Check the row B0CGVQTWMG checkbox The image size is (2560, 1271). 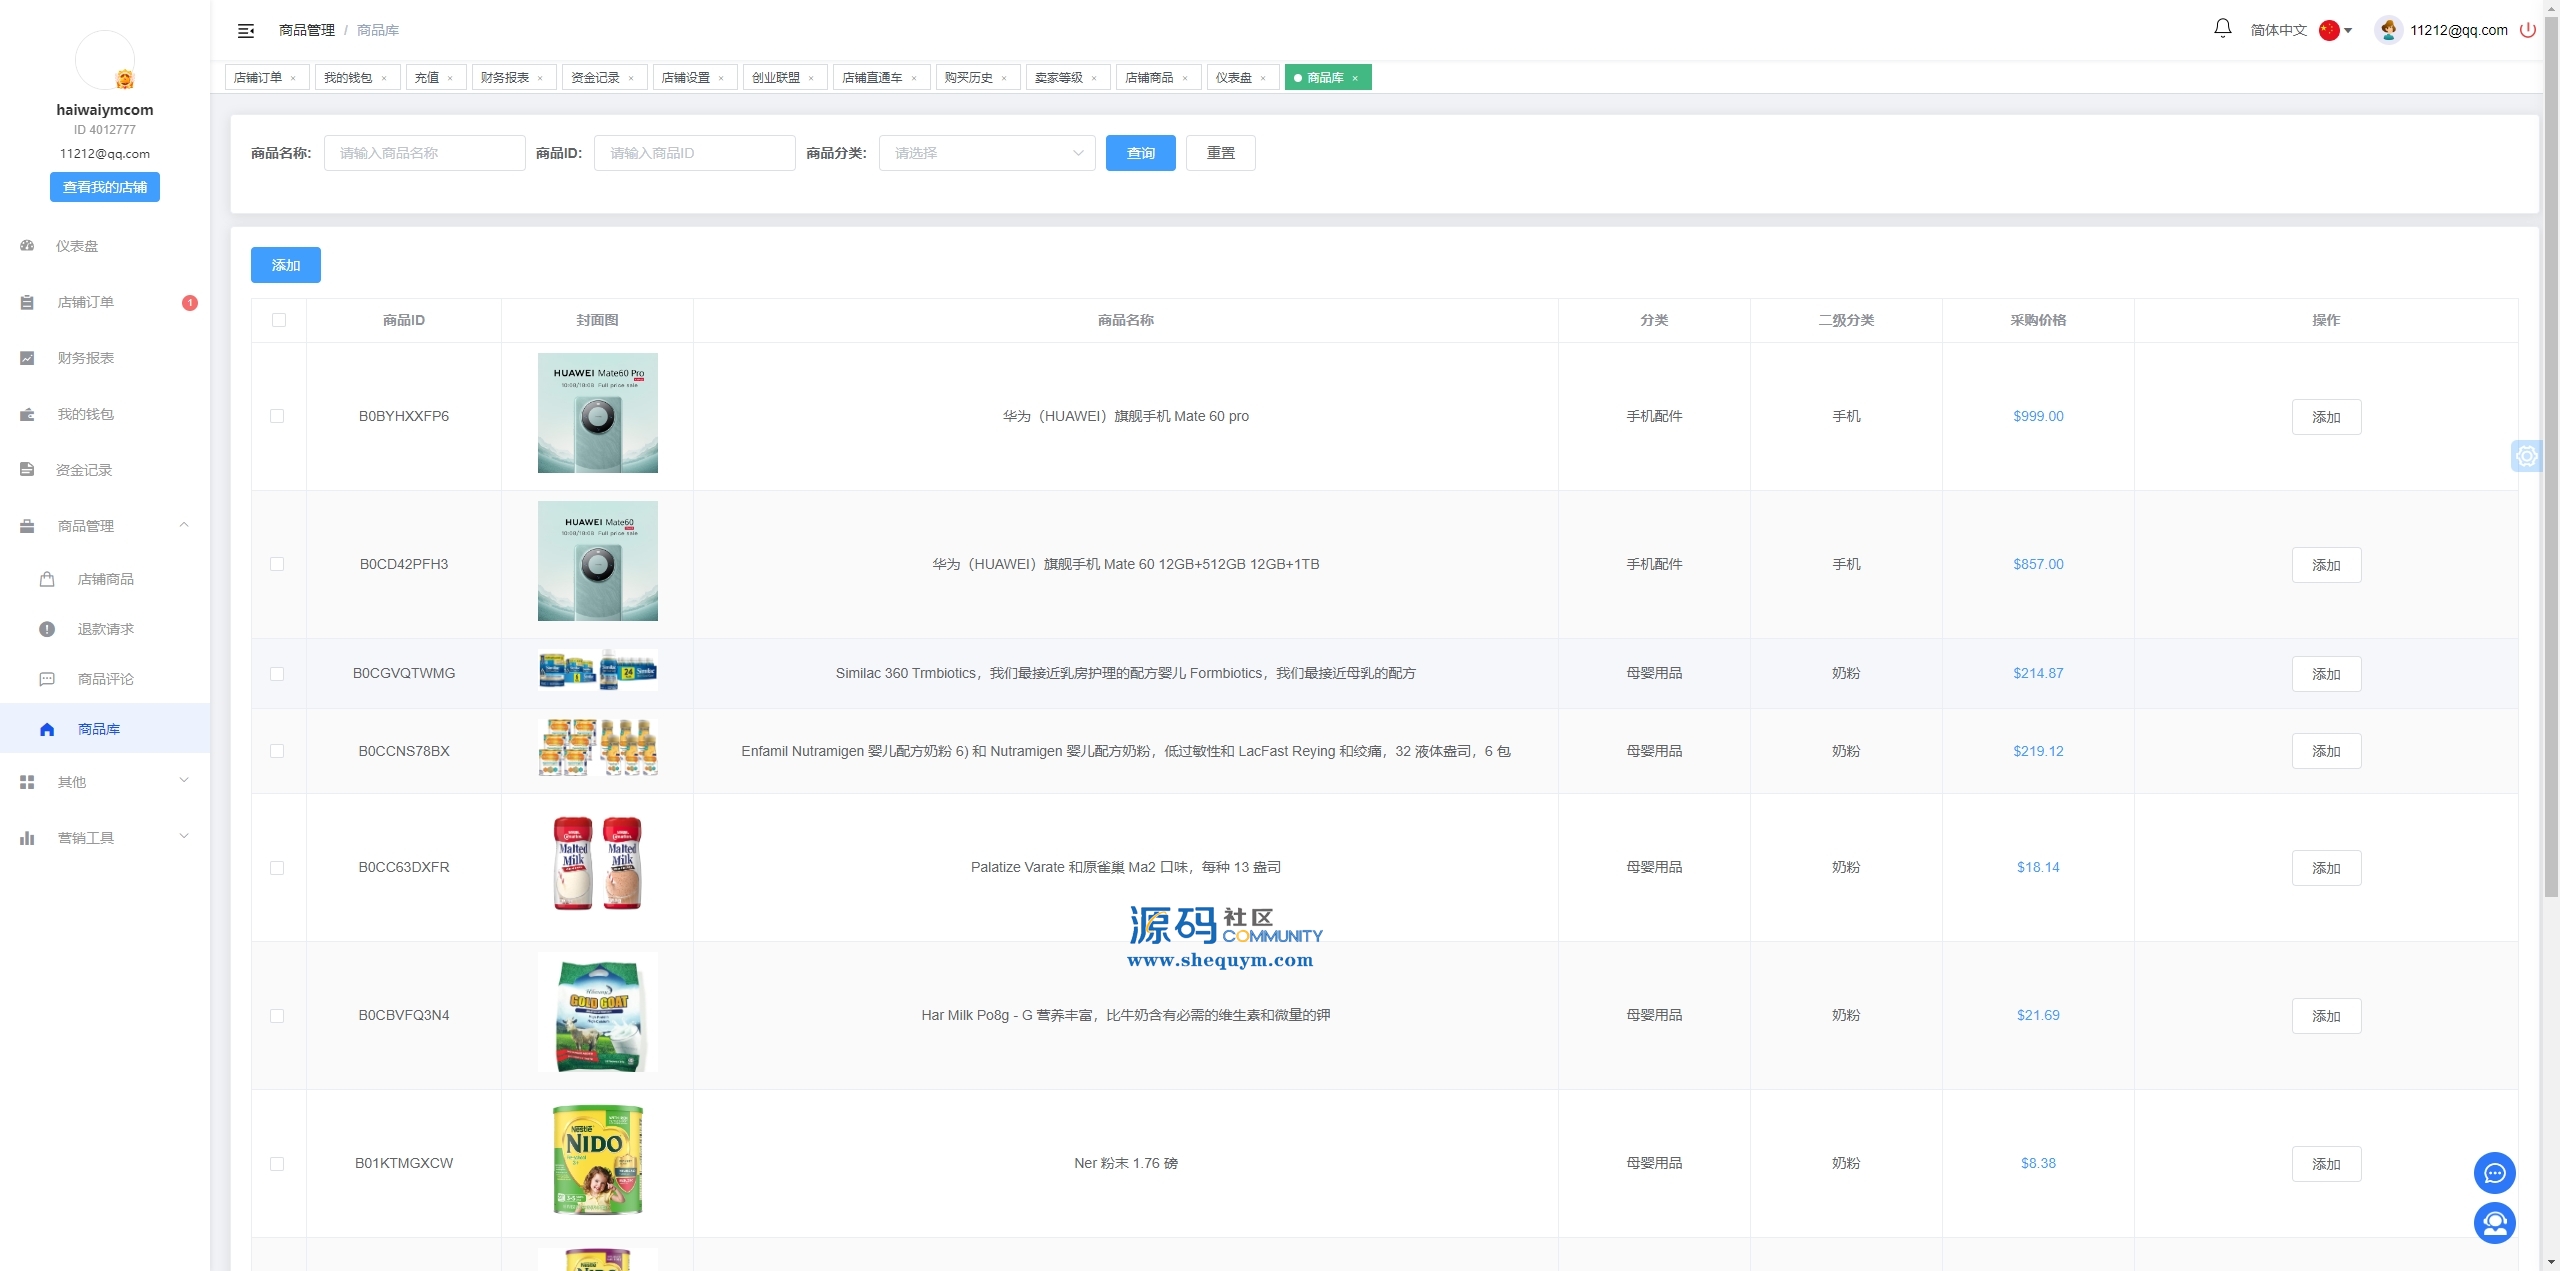click(x=277, y=674)
